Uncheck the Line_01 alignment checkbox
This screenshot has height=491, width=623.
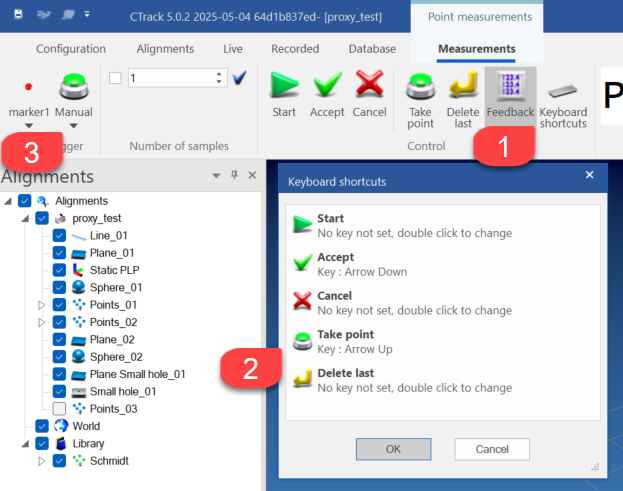coord(59,235)
